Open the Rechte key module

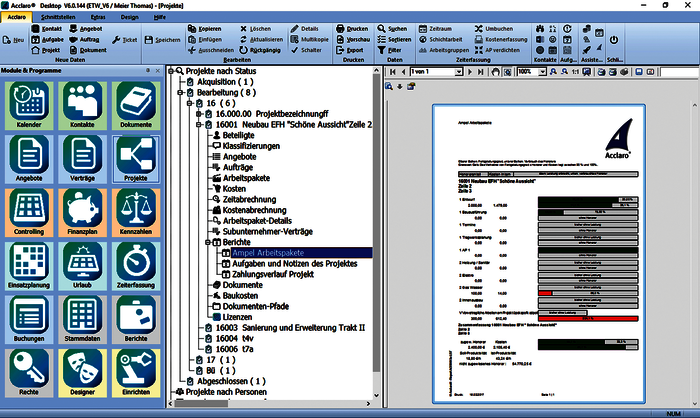click(29, 373)
